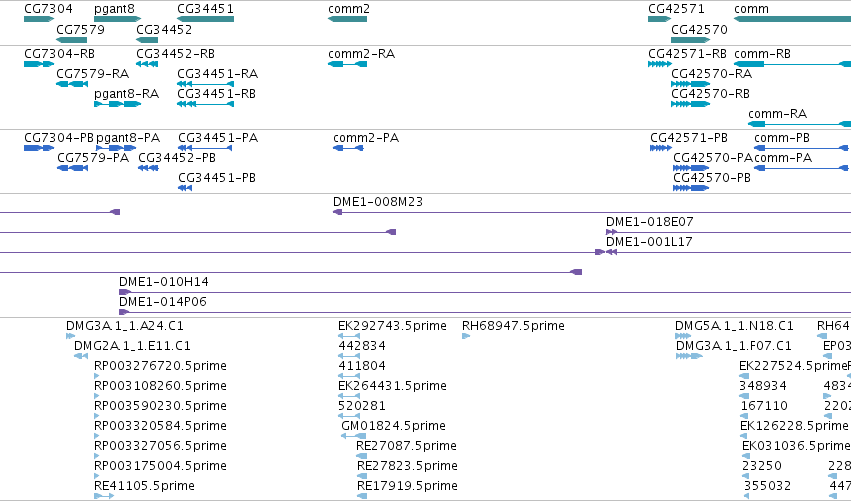This screenshot has width=851, height=501.
Task: Select EST DMG5A.1_1.N18.C1
Action: 683,336
